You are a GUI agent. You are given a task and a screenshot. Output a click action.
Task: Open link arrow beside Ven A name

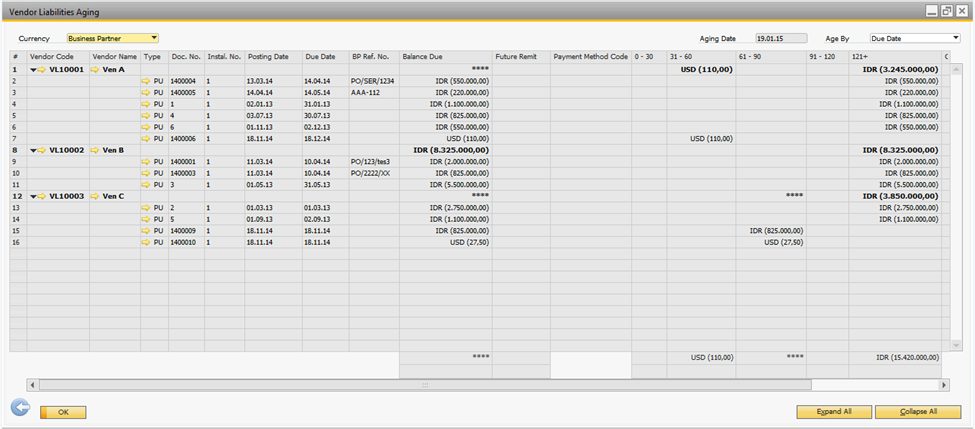(95, 70)
